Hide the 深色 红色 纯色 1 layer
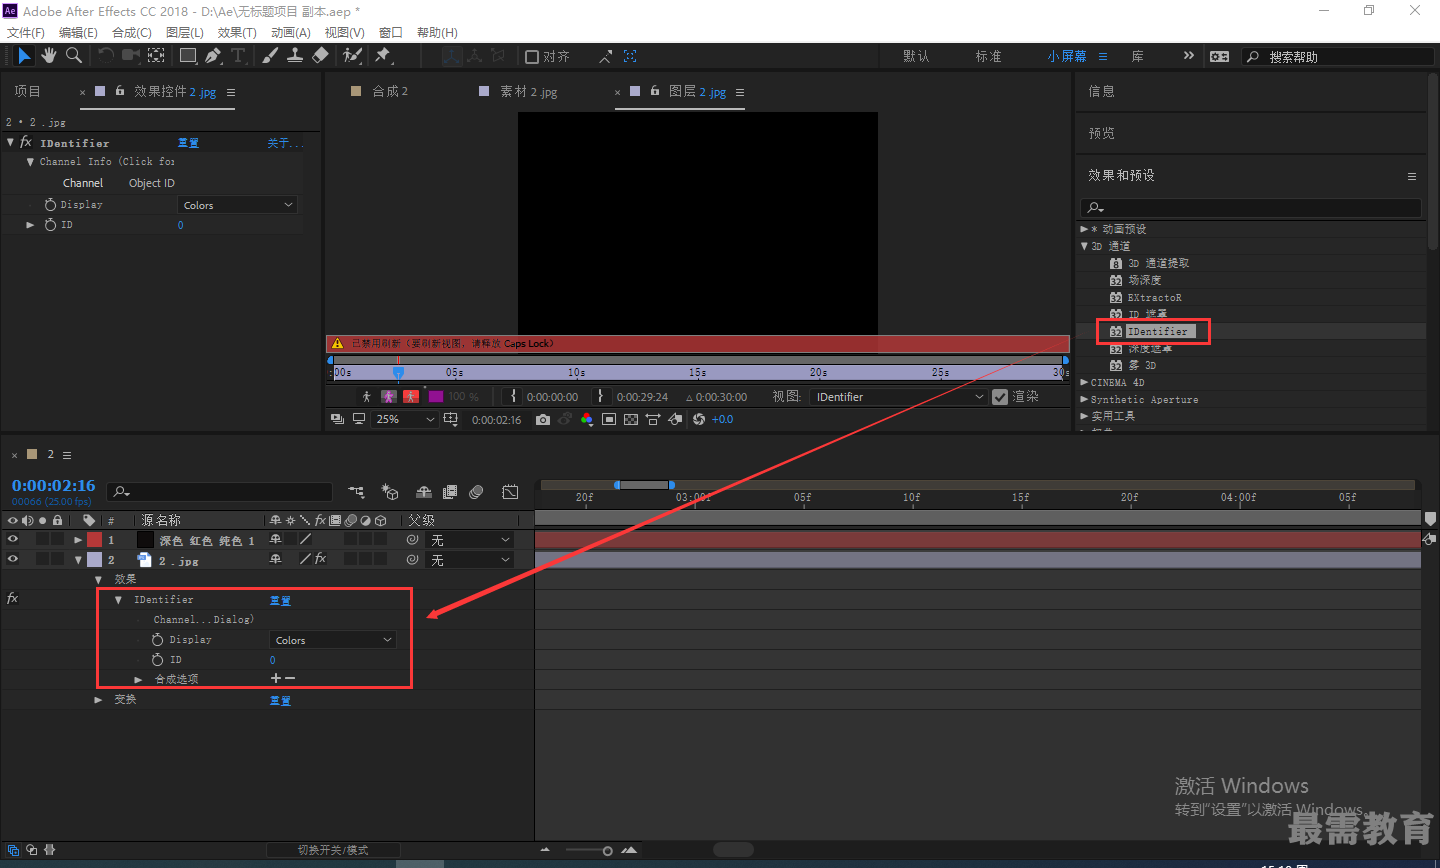The height and width of the screenshot is (868, 1440). (13, 540)
